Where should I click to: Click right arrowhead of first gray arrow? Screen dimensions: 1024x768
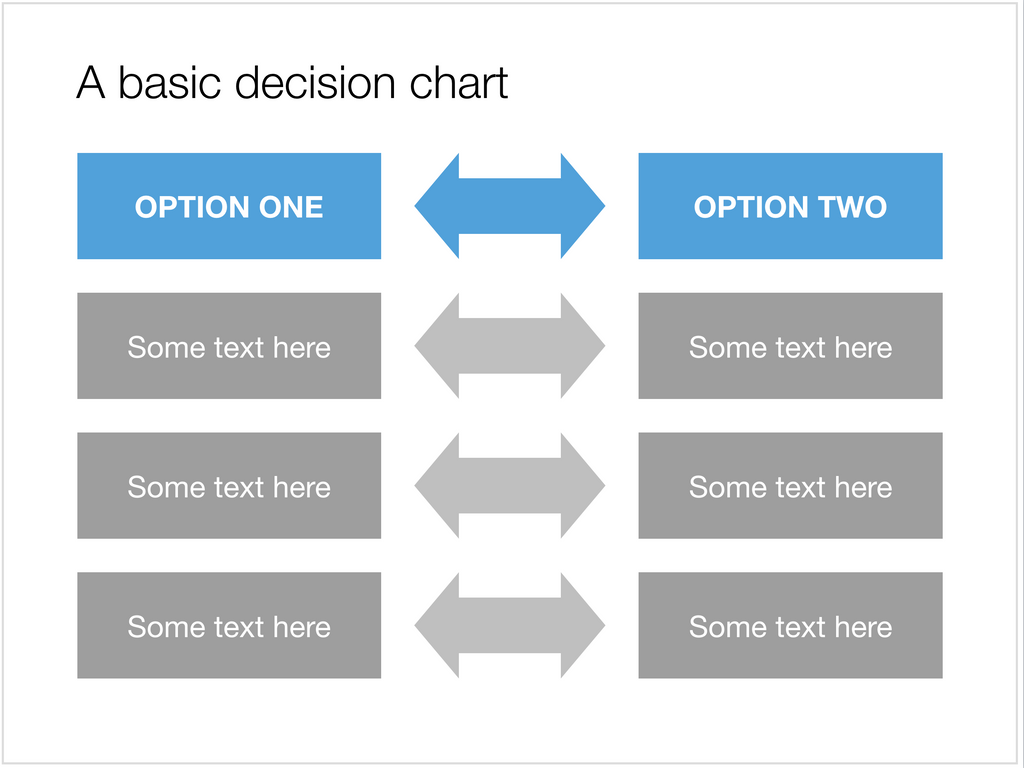point(583,345)
